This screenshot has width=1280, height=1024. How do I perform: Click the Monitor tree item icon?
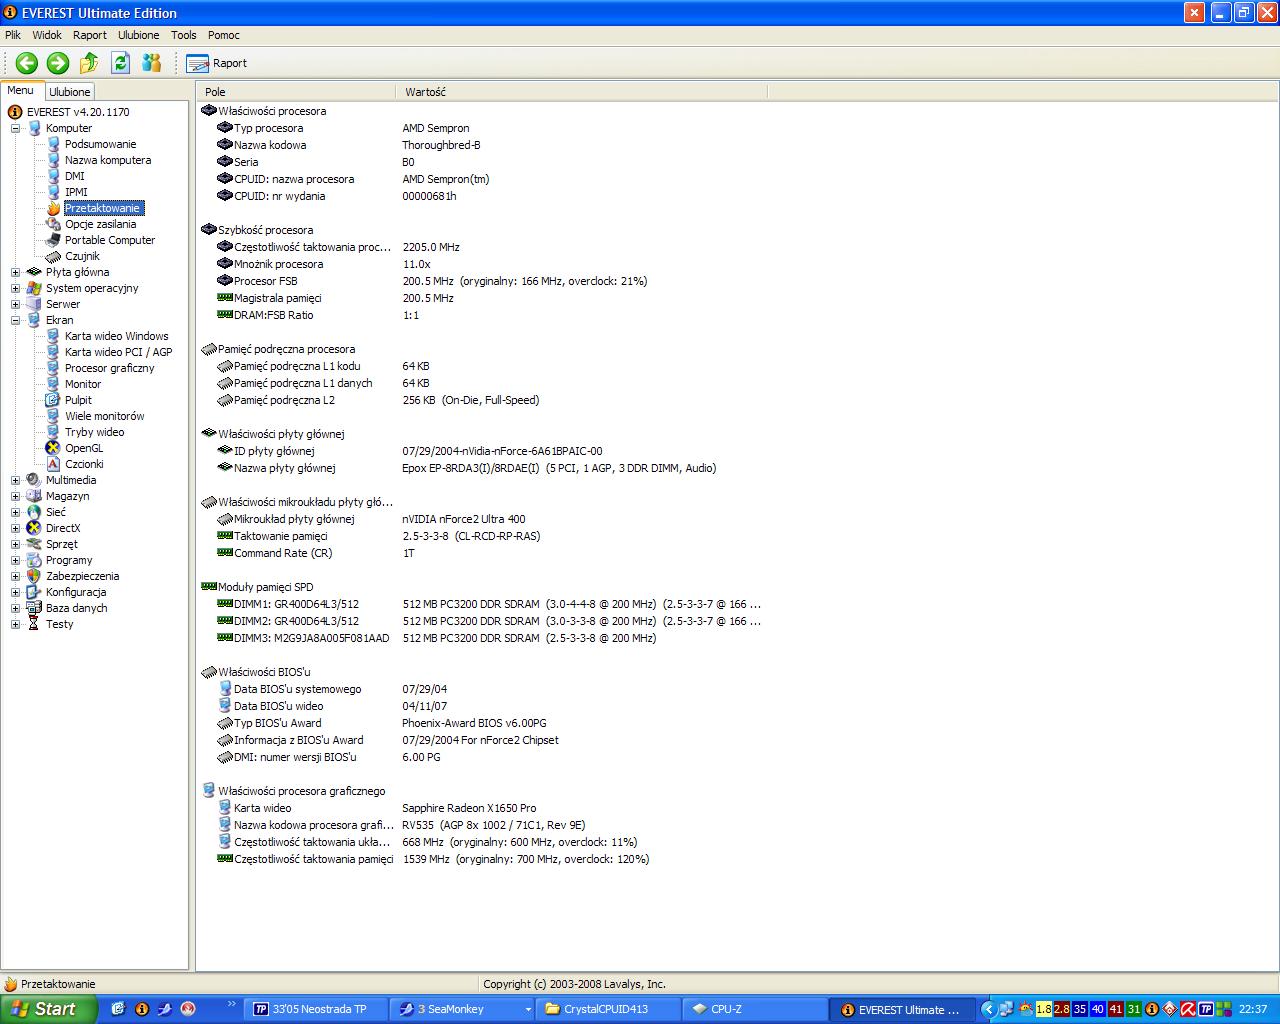tap(53, 384)
